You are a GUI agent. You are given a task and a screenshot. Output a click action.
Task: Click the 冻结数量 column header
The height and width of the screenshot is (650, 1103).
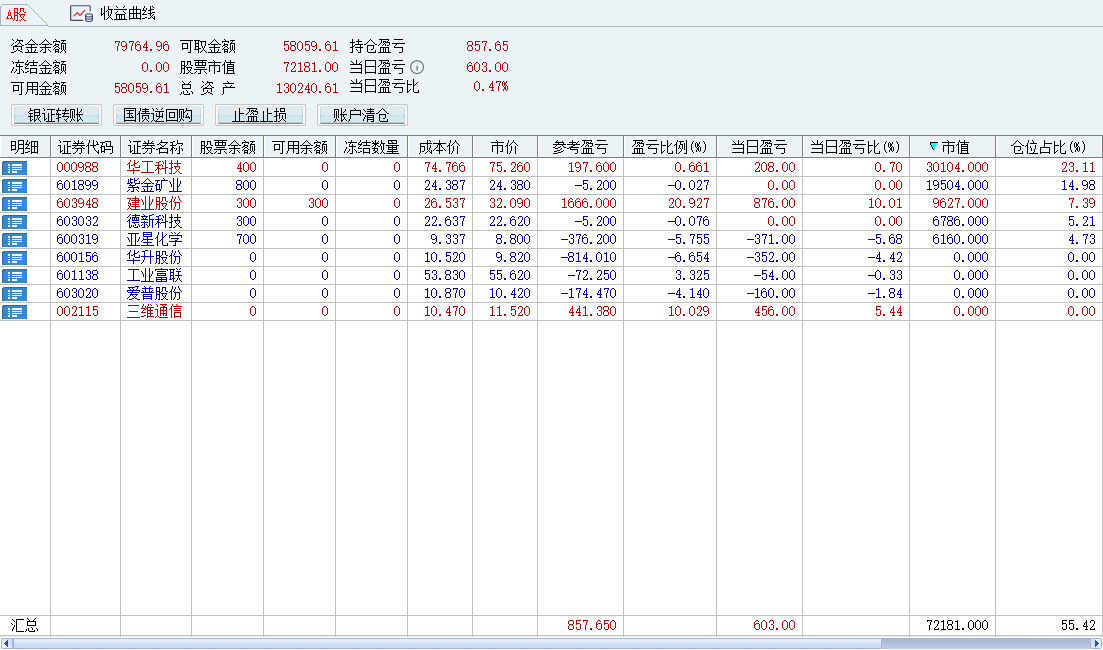(371, 147)
